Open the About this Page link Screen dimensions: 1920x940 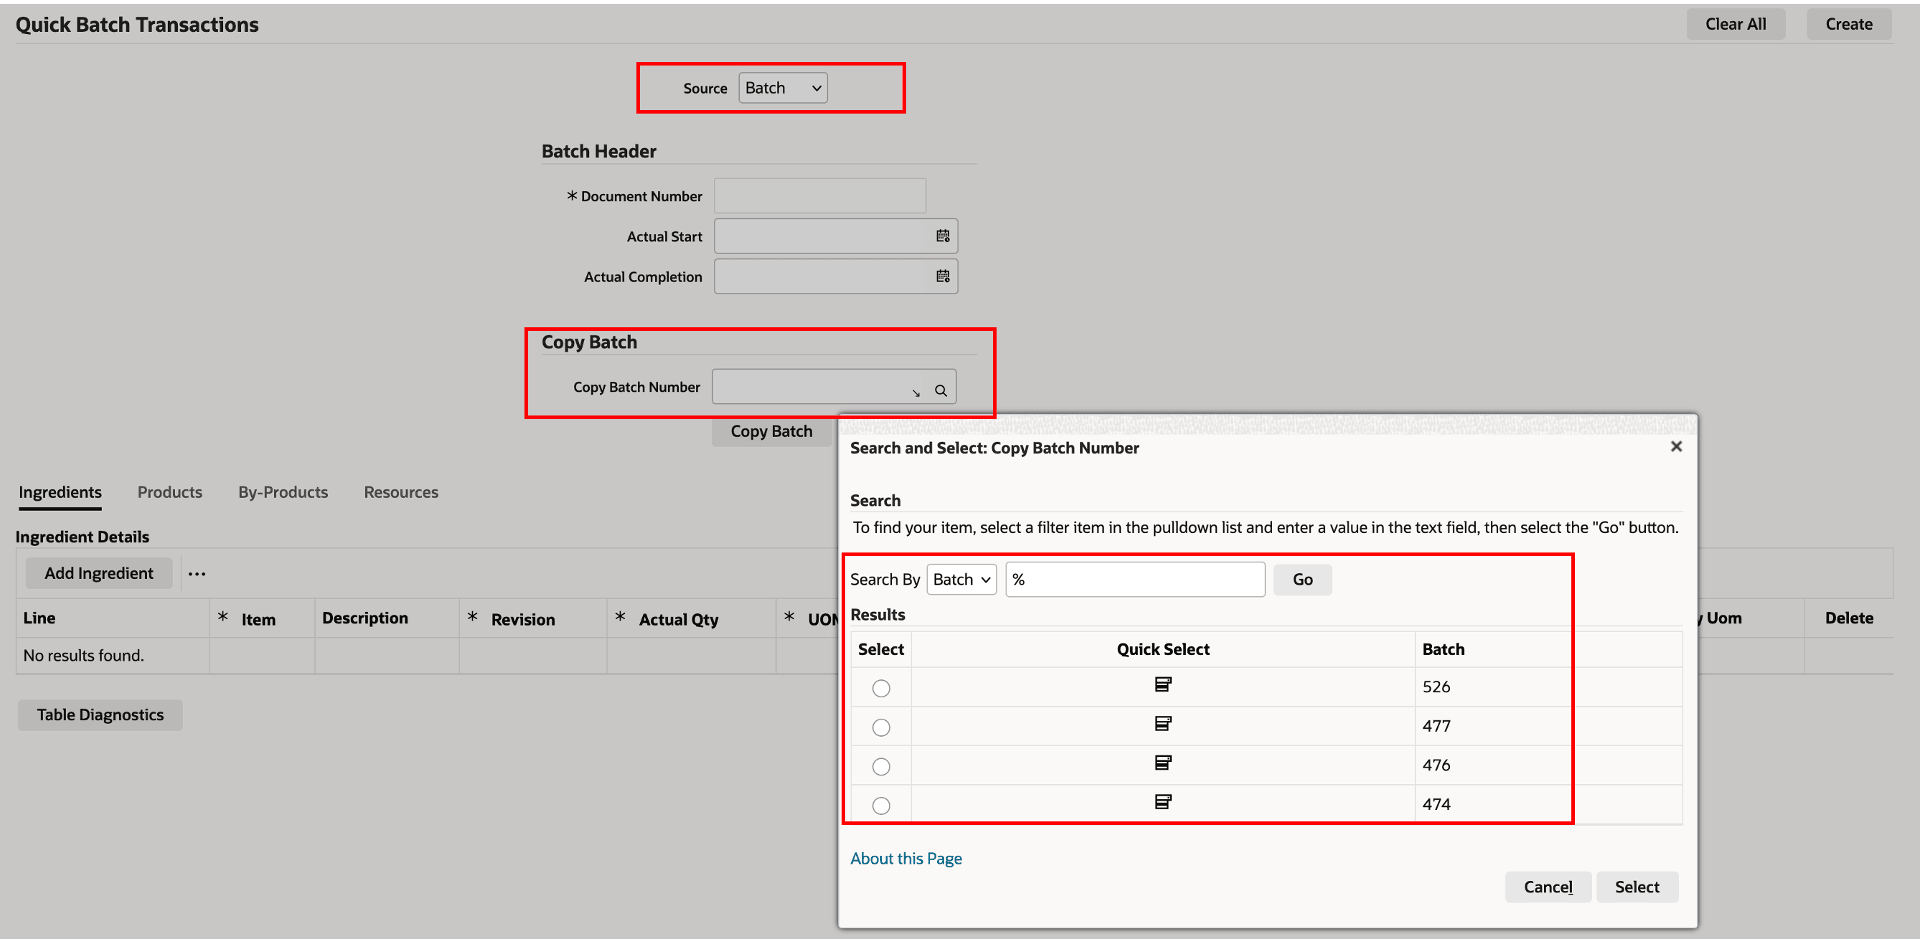905,858
